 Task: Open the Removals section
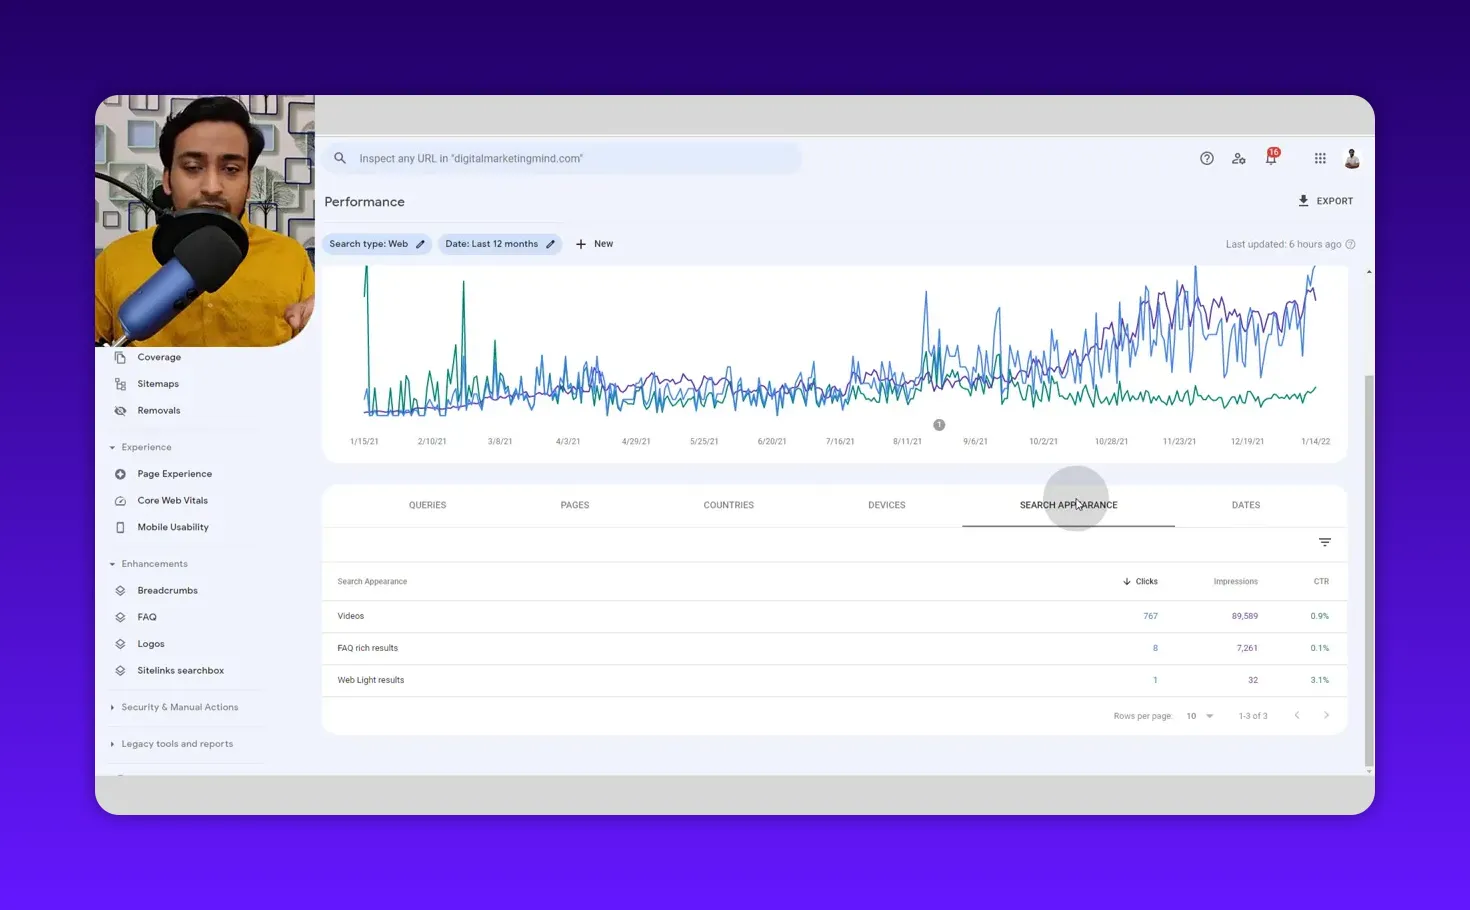click(x=158, y=410)
